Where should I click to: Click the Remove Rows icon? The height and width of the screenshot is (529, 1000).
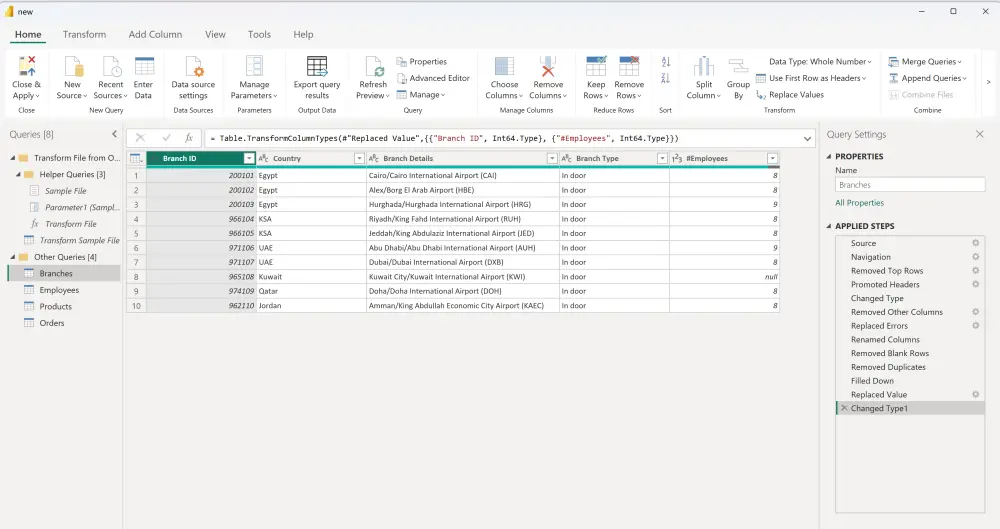click(x=629, y=66)
